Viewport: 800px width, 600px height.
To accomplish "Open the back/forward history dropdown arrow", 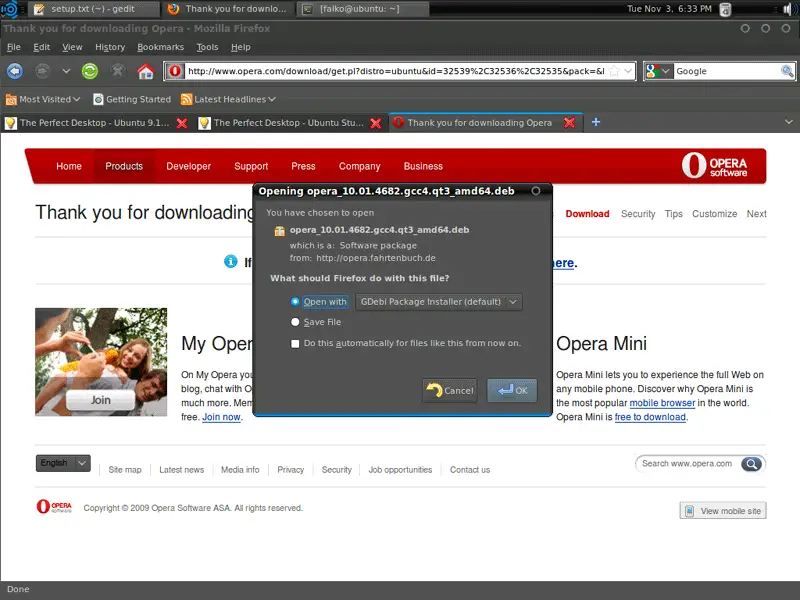I will 66,71.
